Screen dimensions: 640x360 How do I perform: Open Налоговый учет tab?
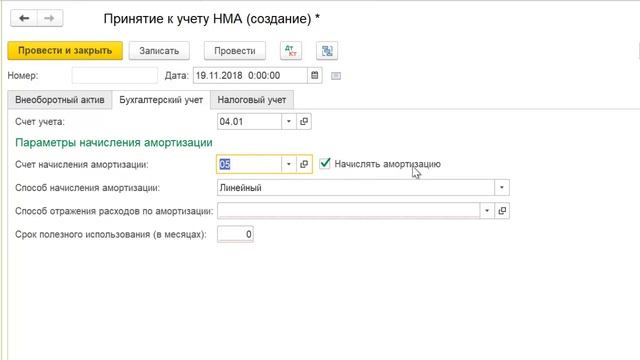(x=251, y=100)
